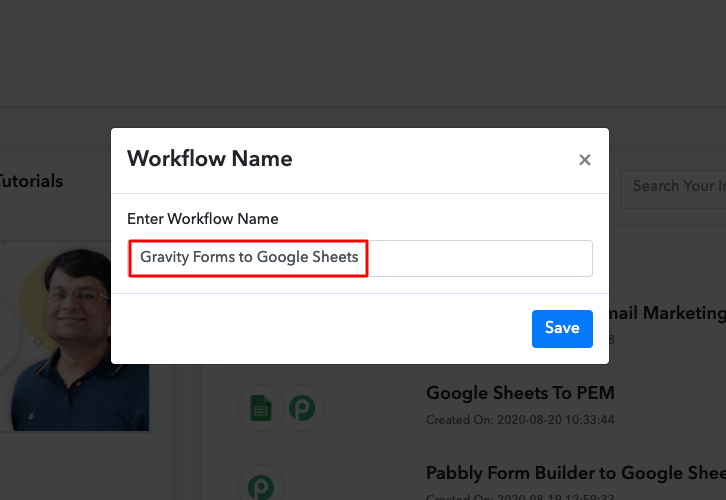726x500 pixels.
Task: Click the Pabbly Form Builder workflow's green icon
Action: [260, 487]
